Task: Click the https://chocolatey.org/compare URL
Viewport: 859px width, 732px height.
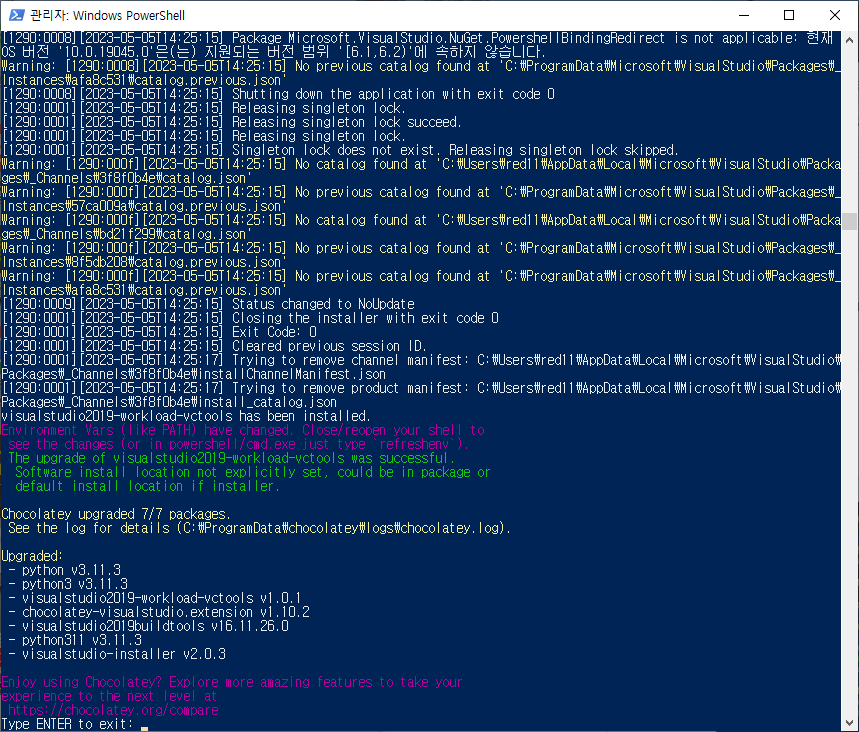Action: (113, 710)
